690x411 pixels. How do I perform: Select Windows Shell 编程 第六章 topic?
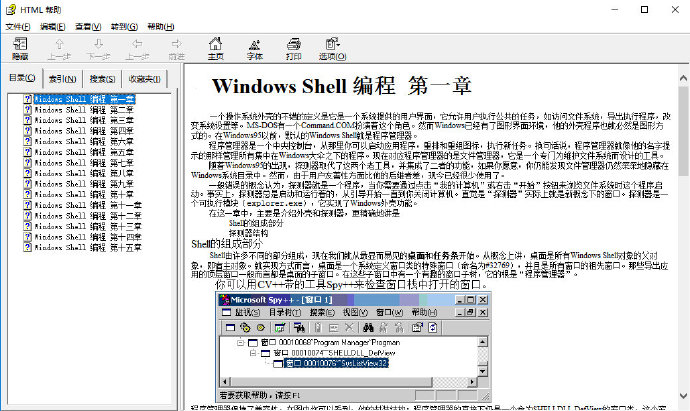pyautogui.click(x=84, y=141)
